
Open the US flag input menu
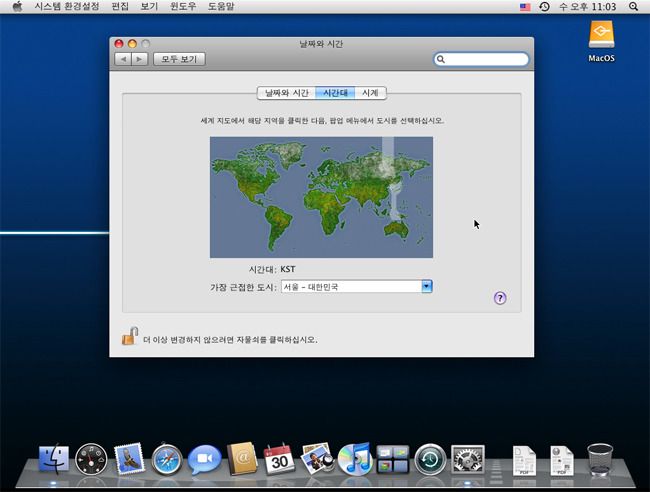pyautogui.click(x=525, y=7)
